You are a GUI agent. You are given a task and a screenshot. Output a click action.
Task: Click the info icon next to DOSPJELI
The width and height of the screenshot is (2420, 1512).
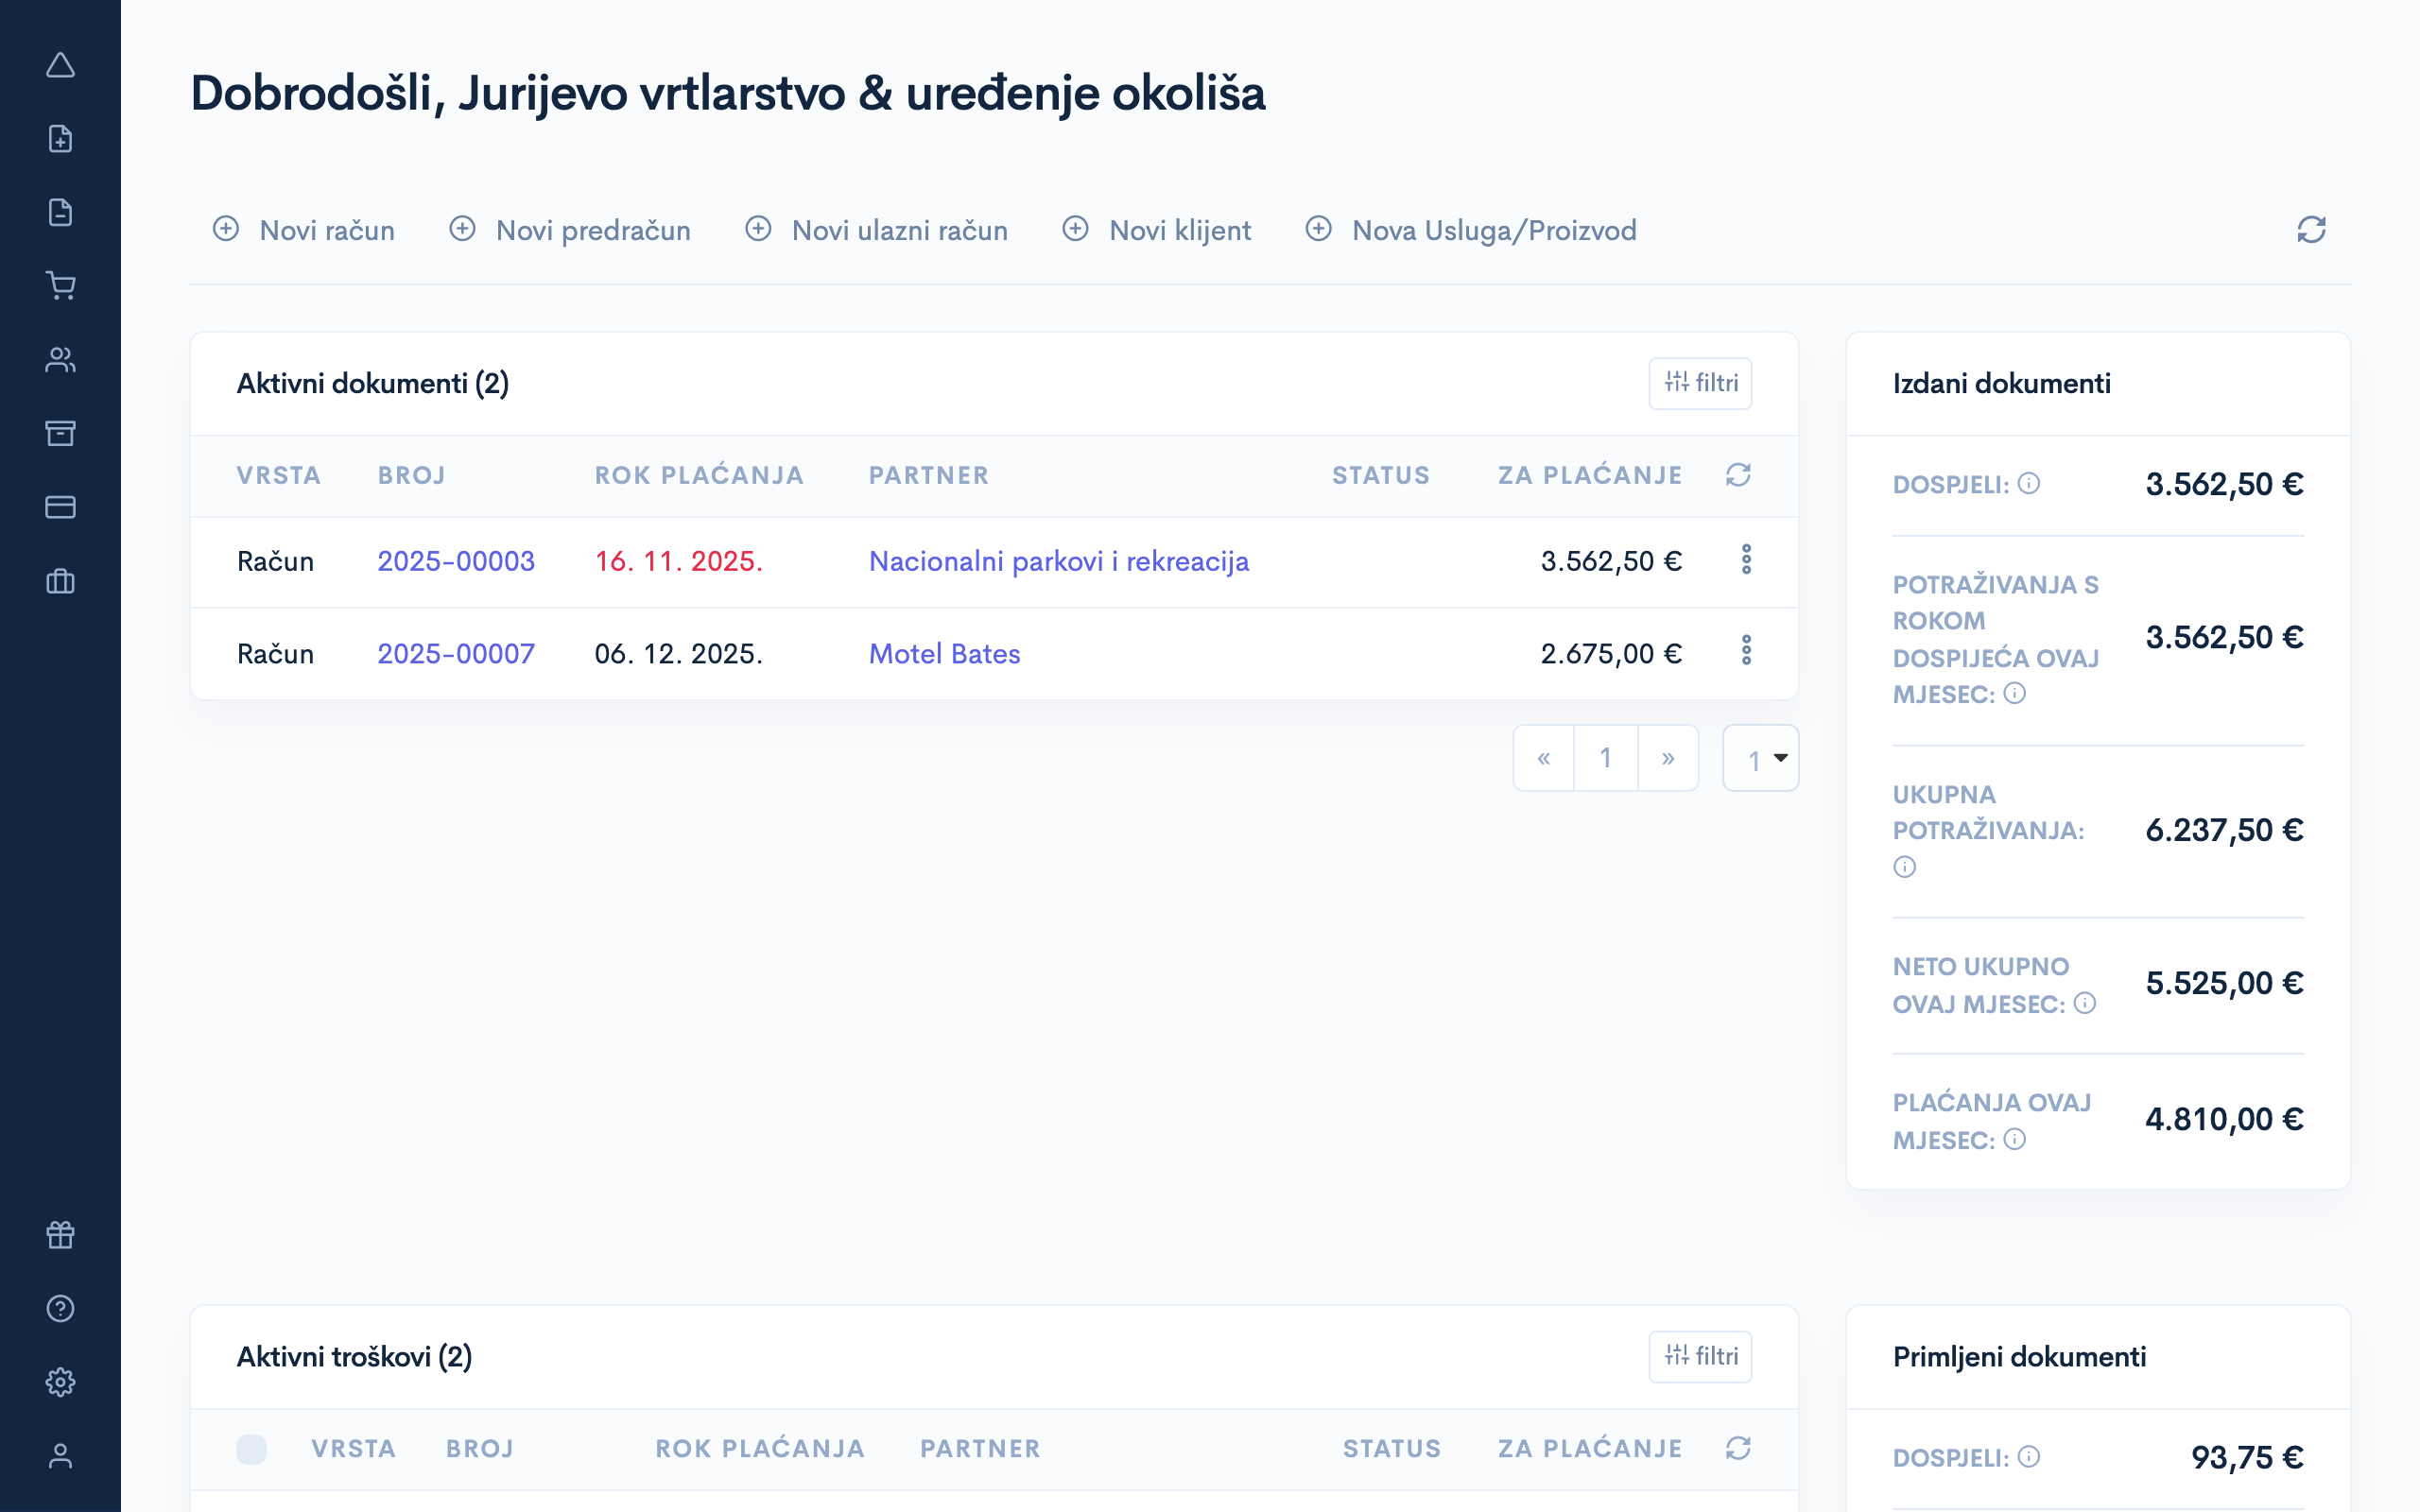click(2030, 485)
